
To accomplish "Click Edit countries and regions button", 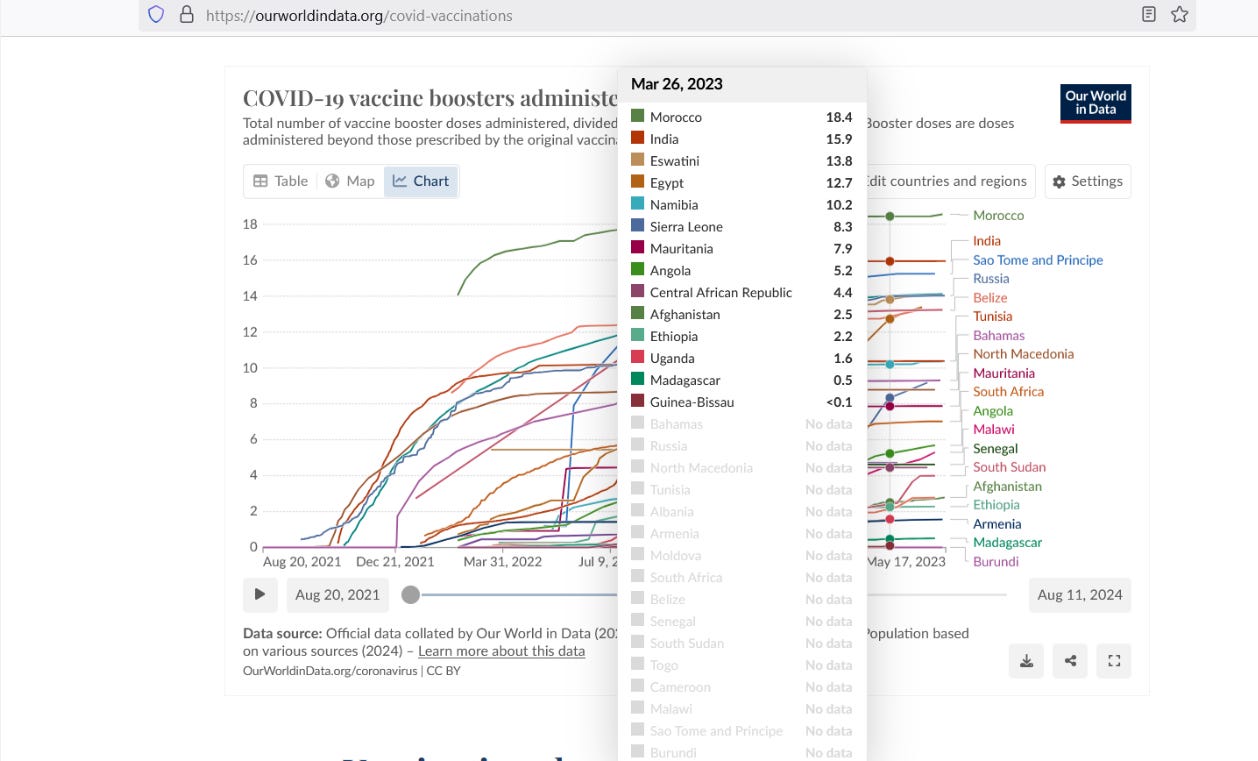I will (947, 181).
